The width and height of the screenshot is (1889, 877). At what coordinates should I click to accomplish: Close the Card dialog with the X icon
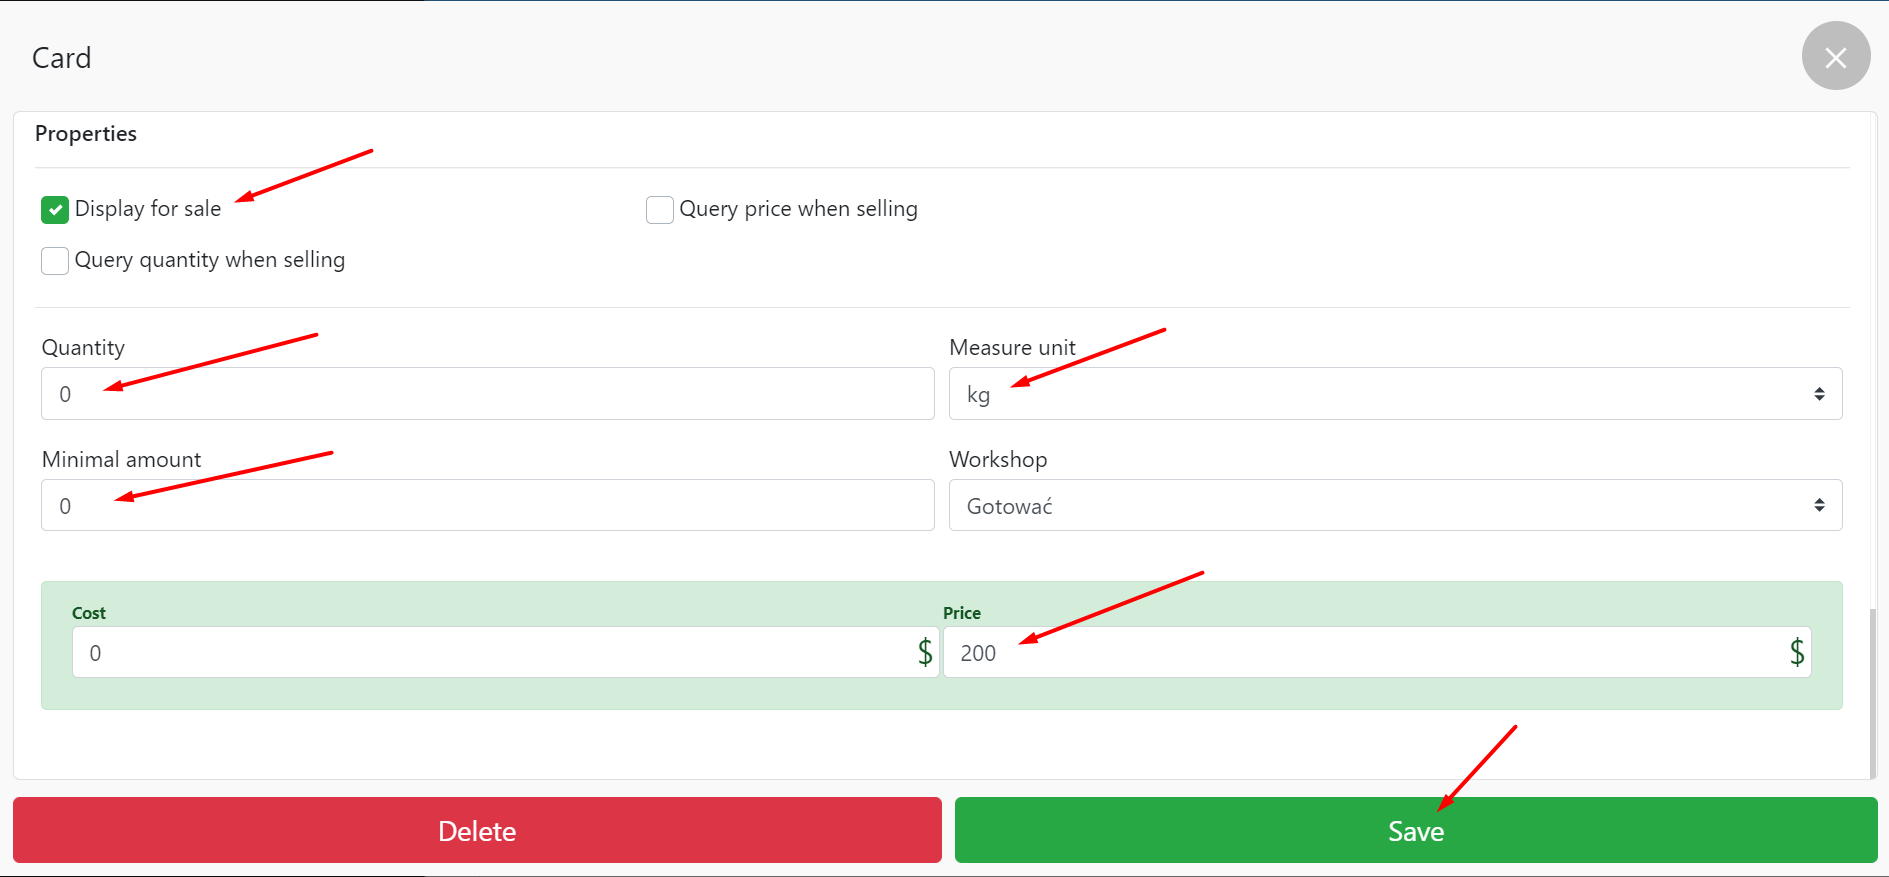pyautogui.click(x=1835, y=57)
